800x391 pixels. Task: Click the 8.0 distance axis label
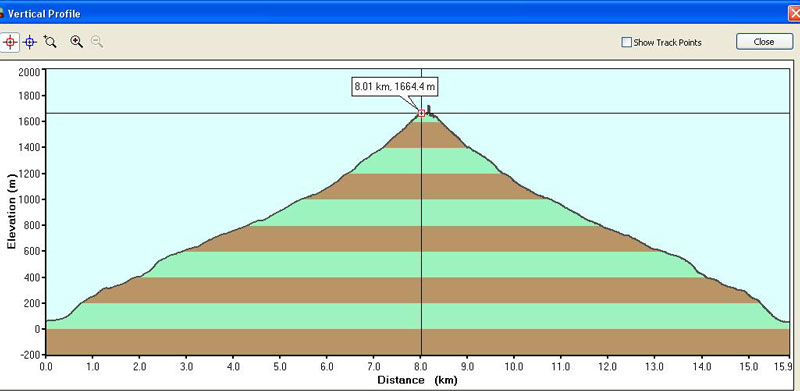point(420,366)
